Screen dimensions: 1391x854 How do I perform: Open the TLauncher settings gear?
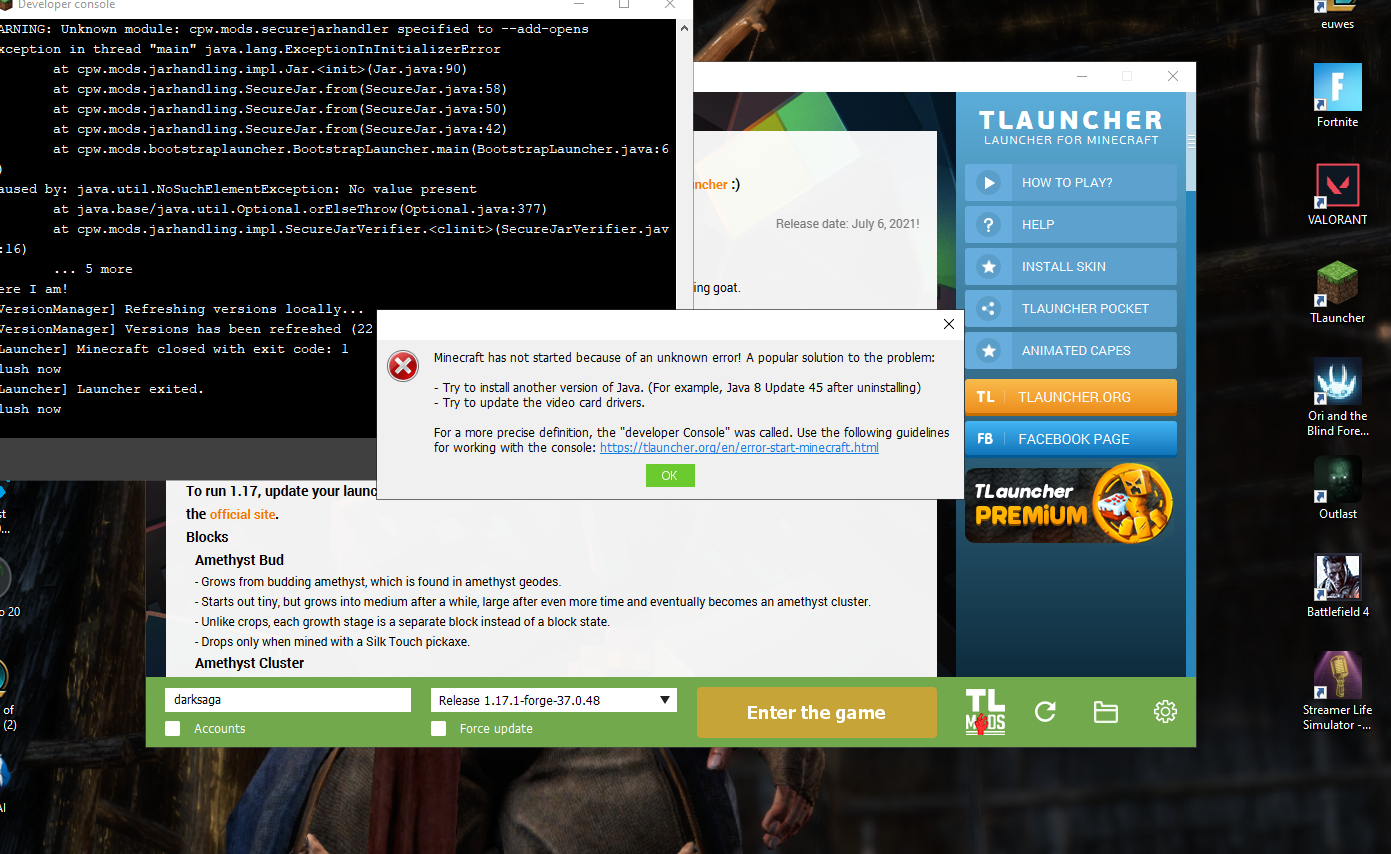coord(1165,712)
